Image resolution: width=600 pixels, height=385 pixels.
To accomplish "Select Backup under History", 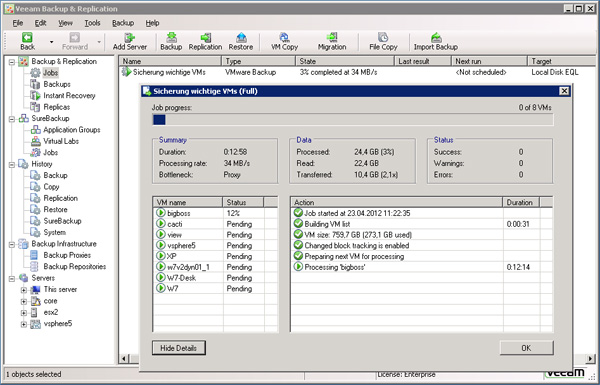I will tap(55, 175).
